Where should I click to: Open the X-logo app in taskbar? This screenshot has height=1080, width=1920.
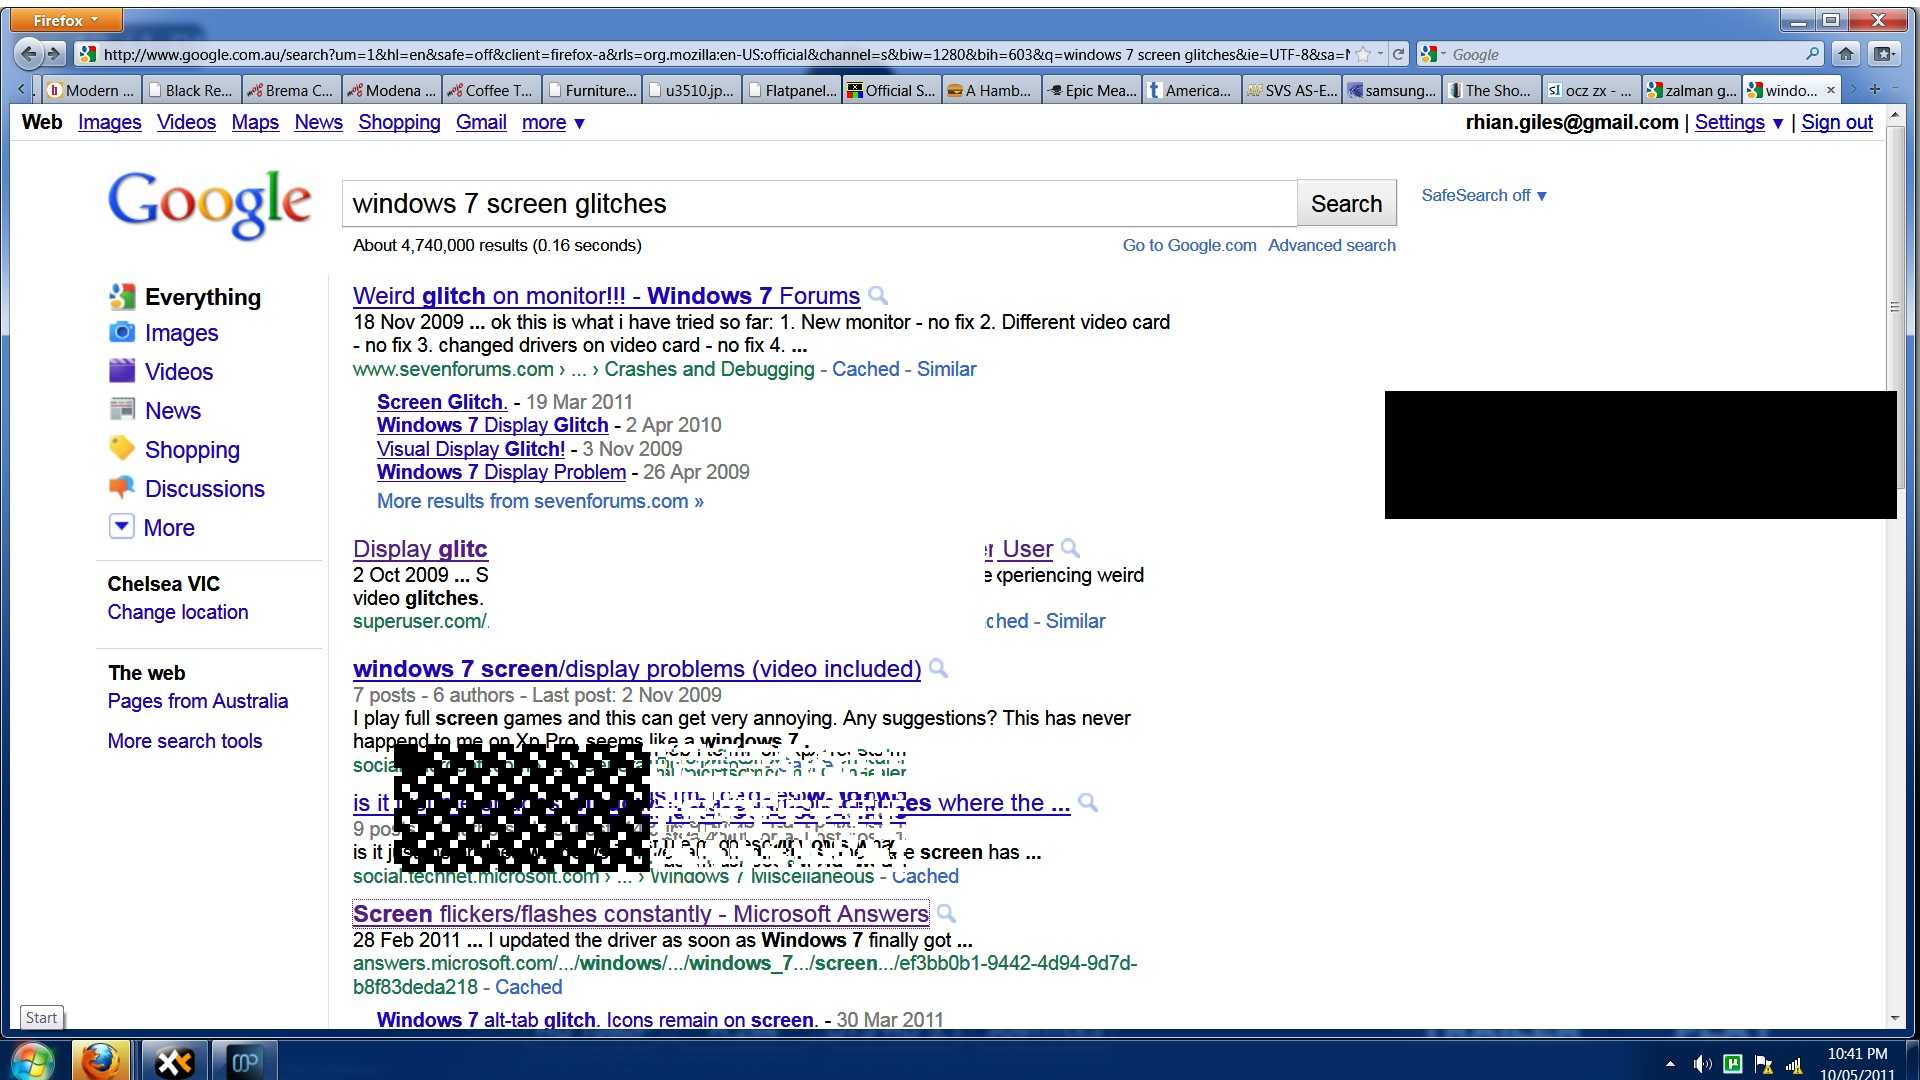click(x=174, y=1061)
